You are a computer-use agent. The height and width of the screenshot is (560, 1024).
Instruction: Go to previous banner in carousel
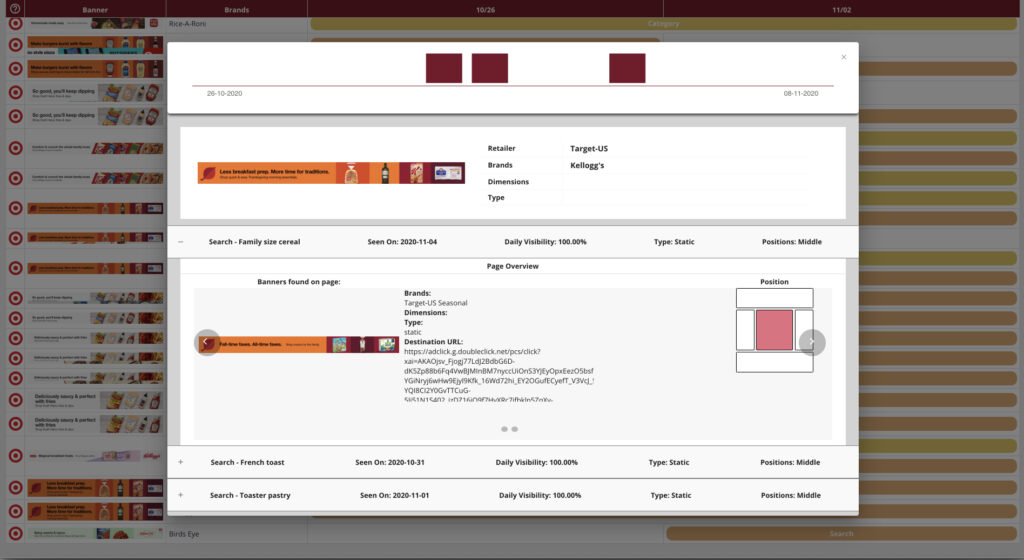(206, 342)
